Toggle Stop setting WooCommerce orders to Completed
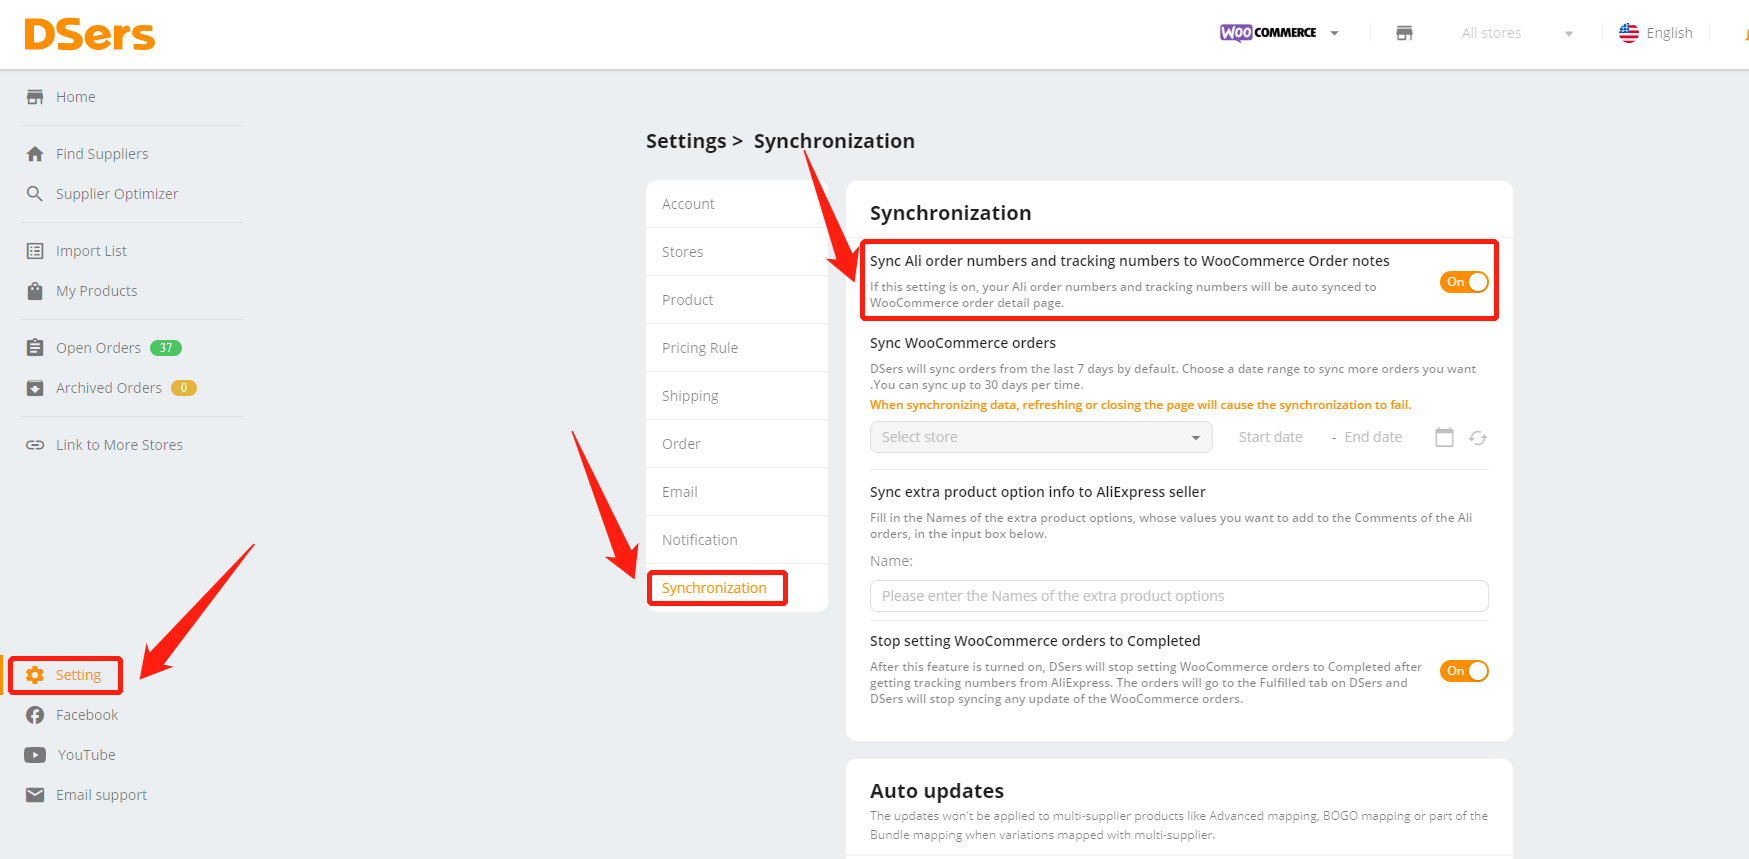1749x859 pixels. point(1464,671)
